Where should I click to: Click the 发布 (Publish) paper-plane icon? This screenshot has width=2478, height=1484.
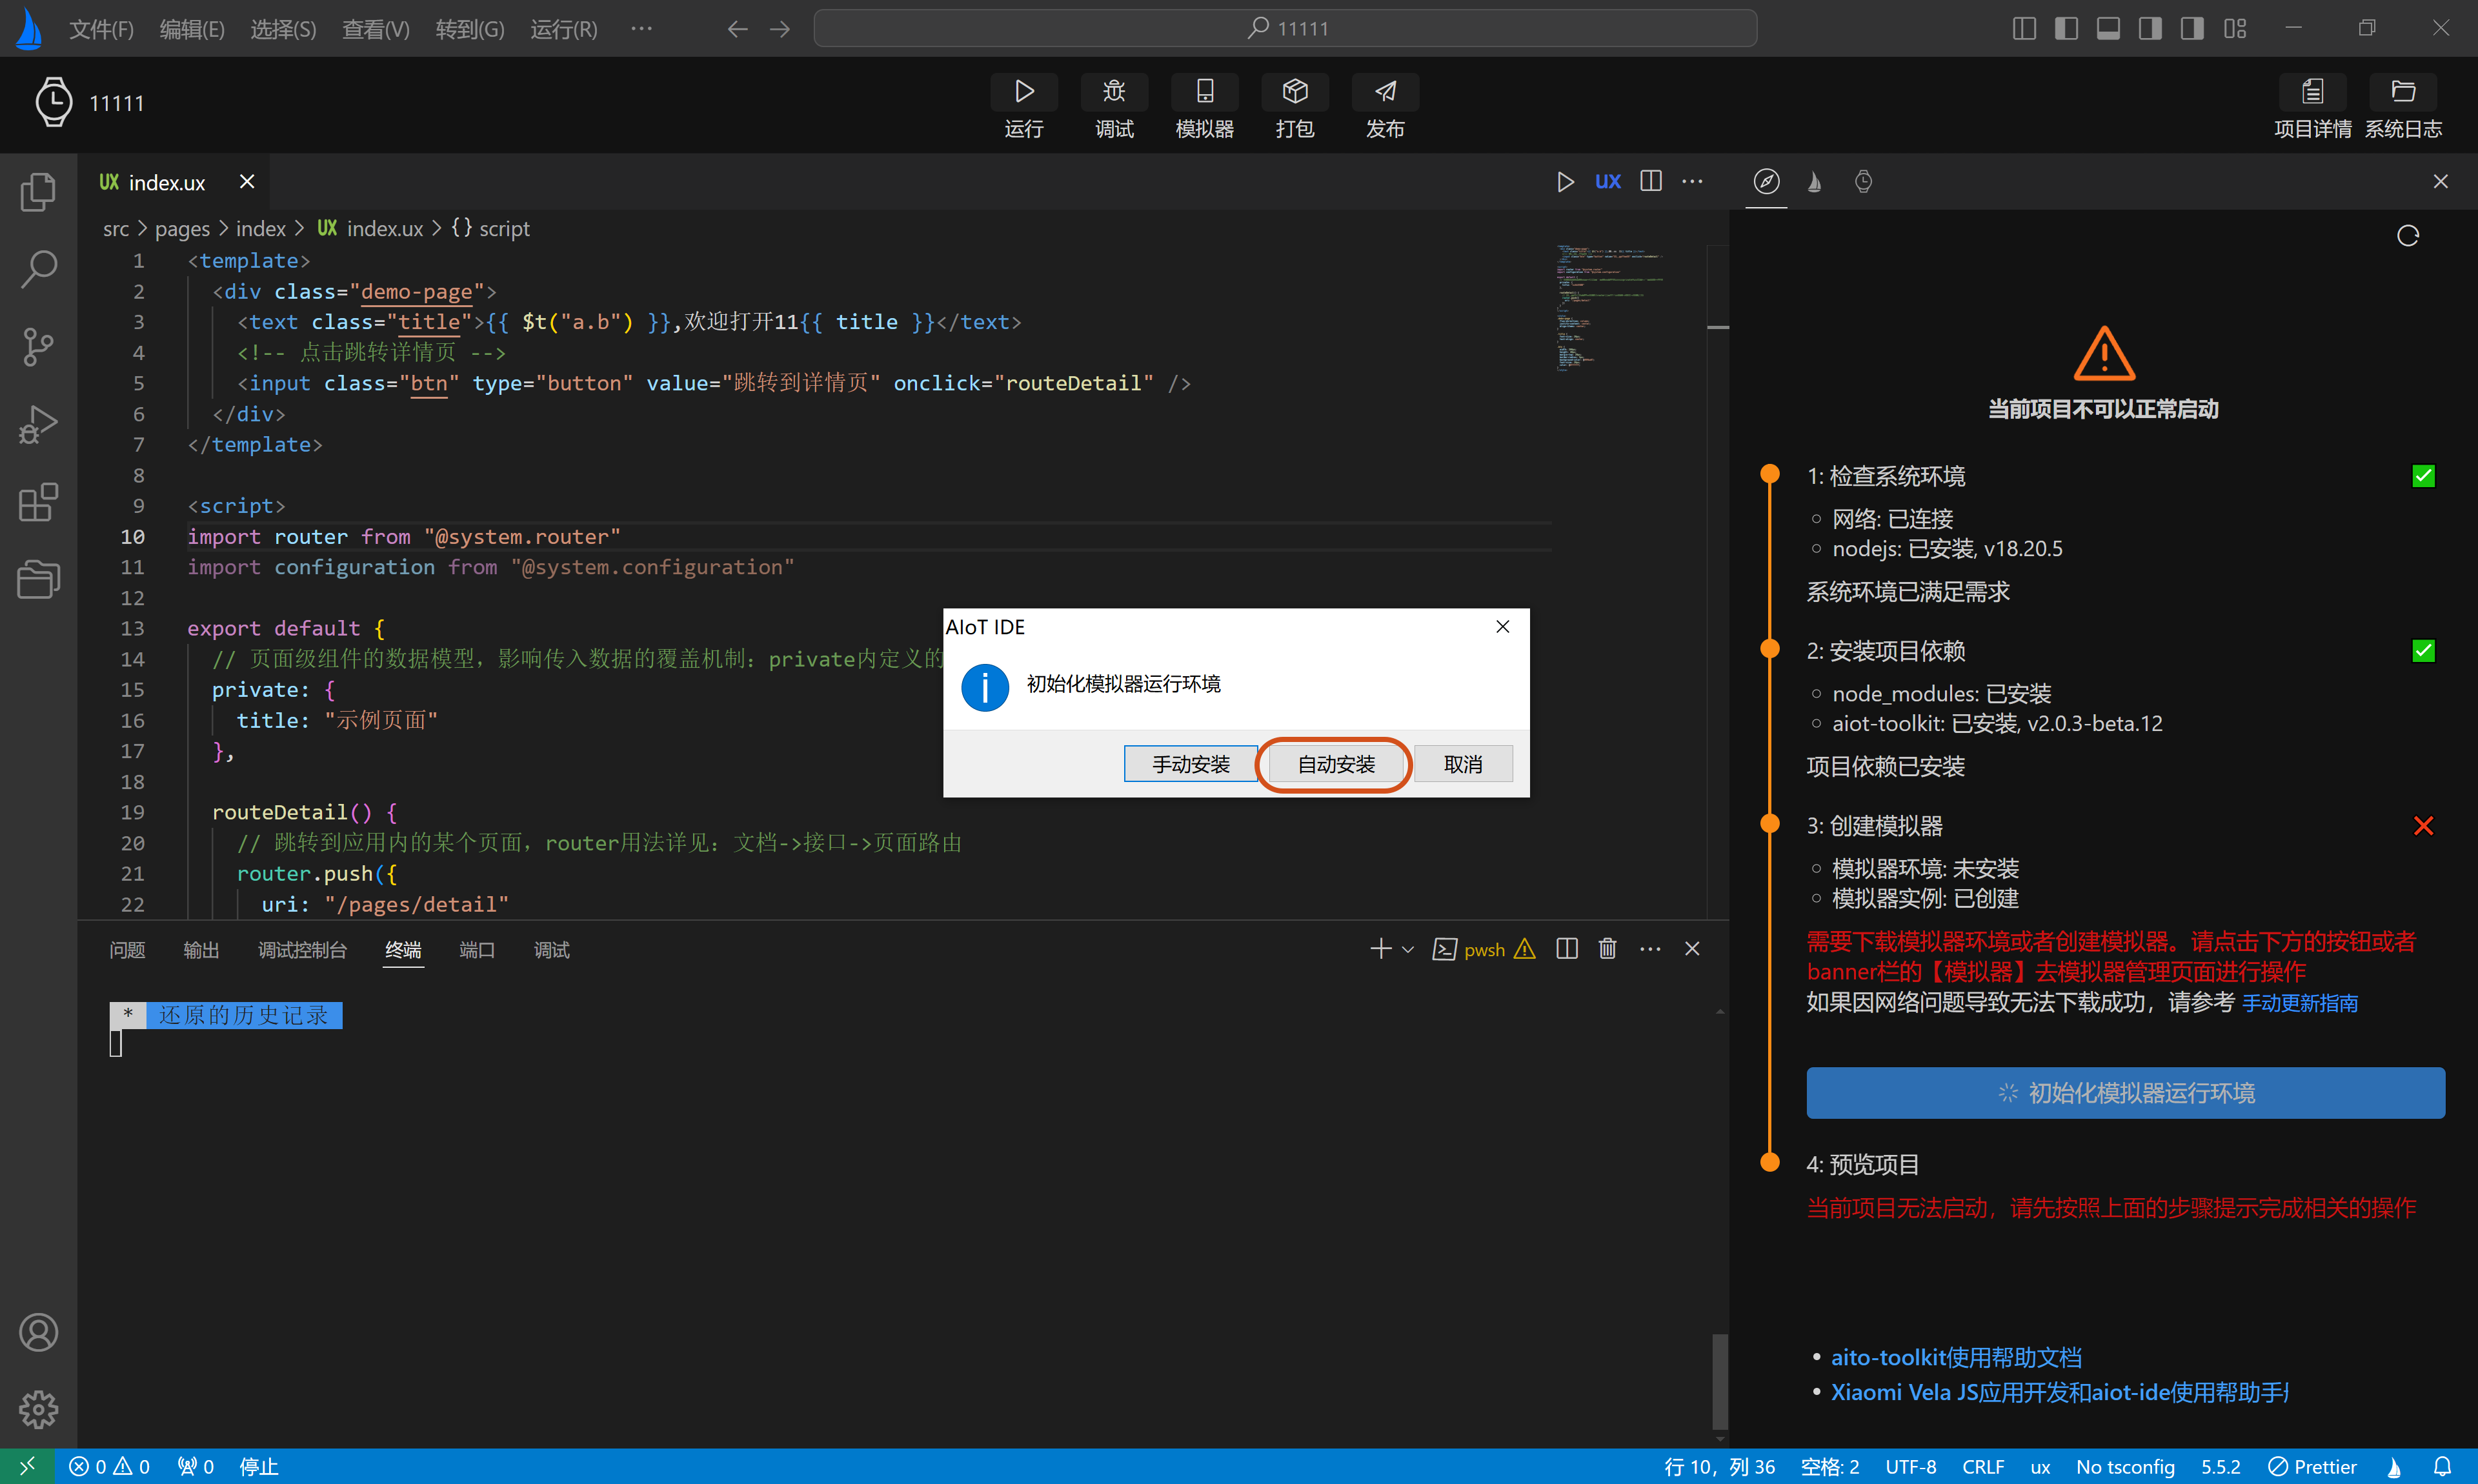coord(1384,92)
